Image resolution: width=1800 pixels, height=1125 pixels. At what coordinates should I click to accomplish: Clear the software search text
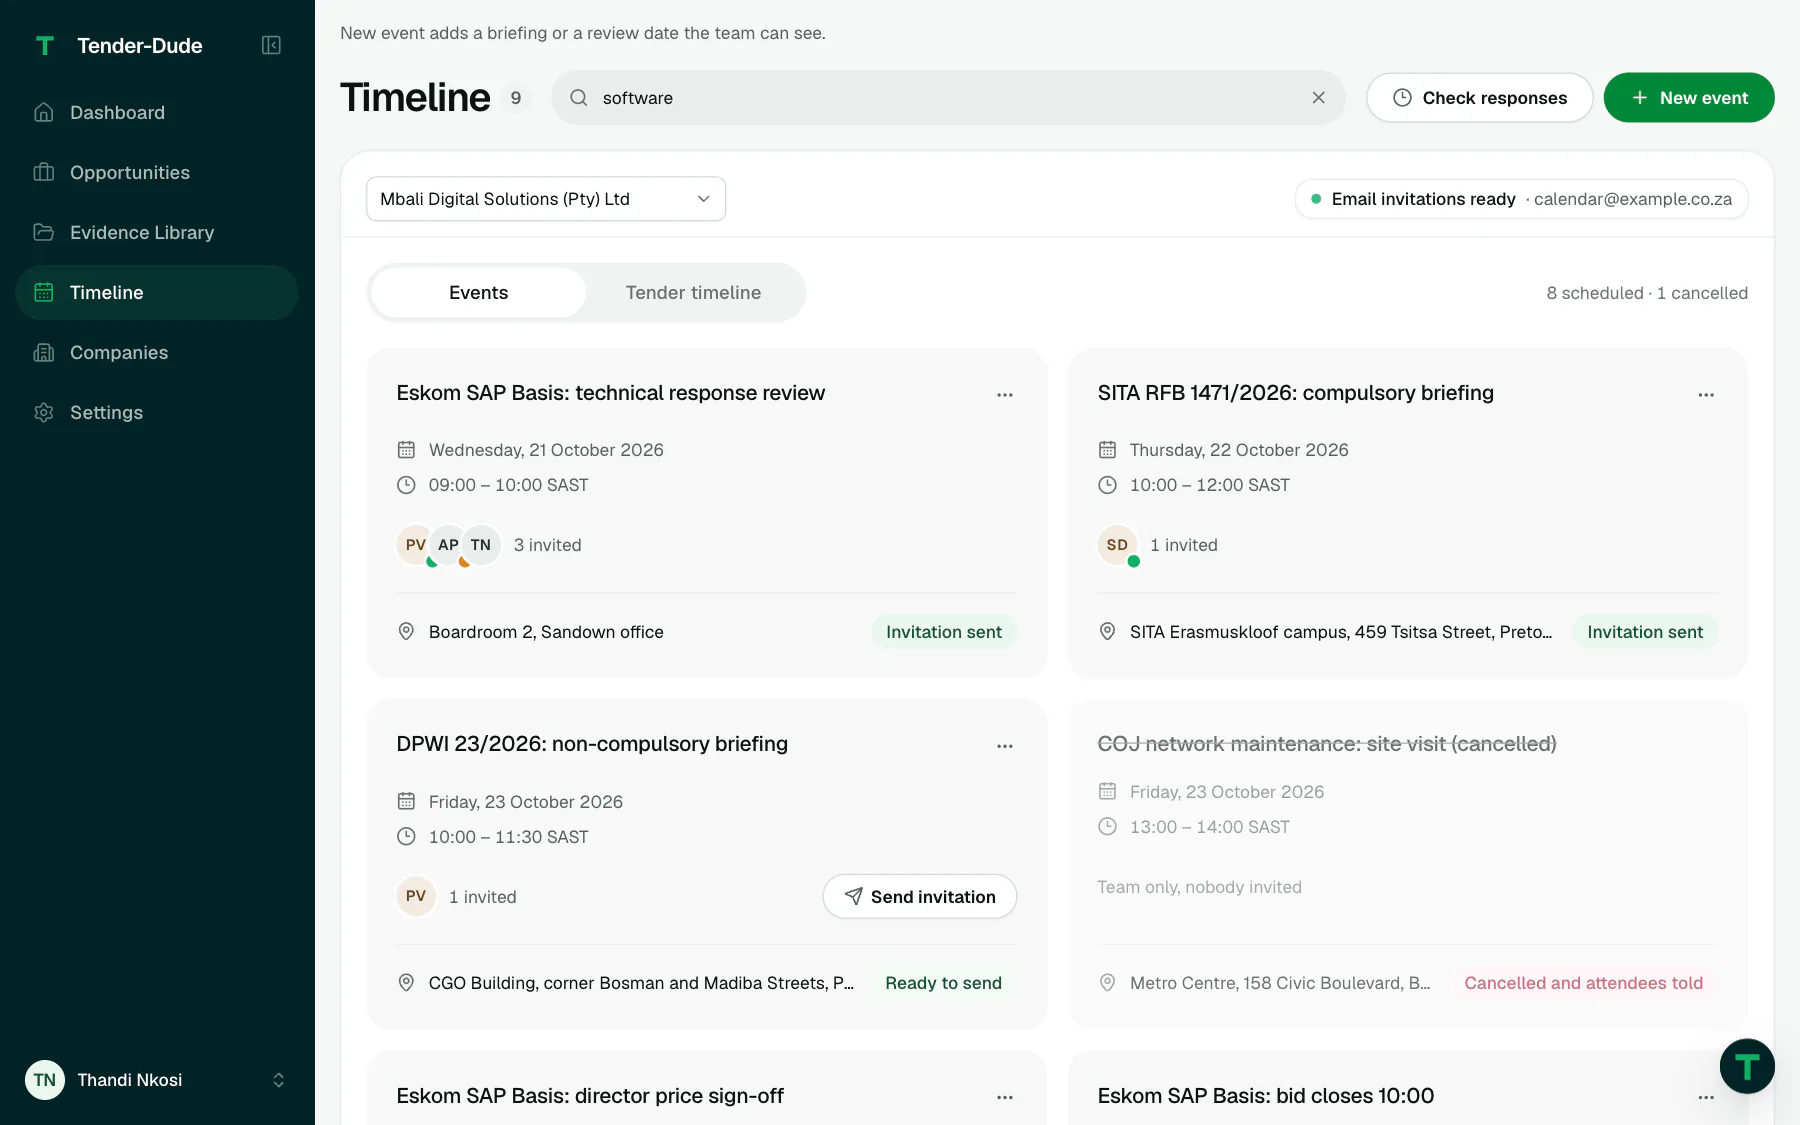point(1318,97)
